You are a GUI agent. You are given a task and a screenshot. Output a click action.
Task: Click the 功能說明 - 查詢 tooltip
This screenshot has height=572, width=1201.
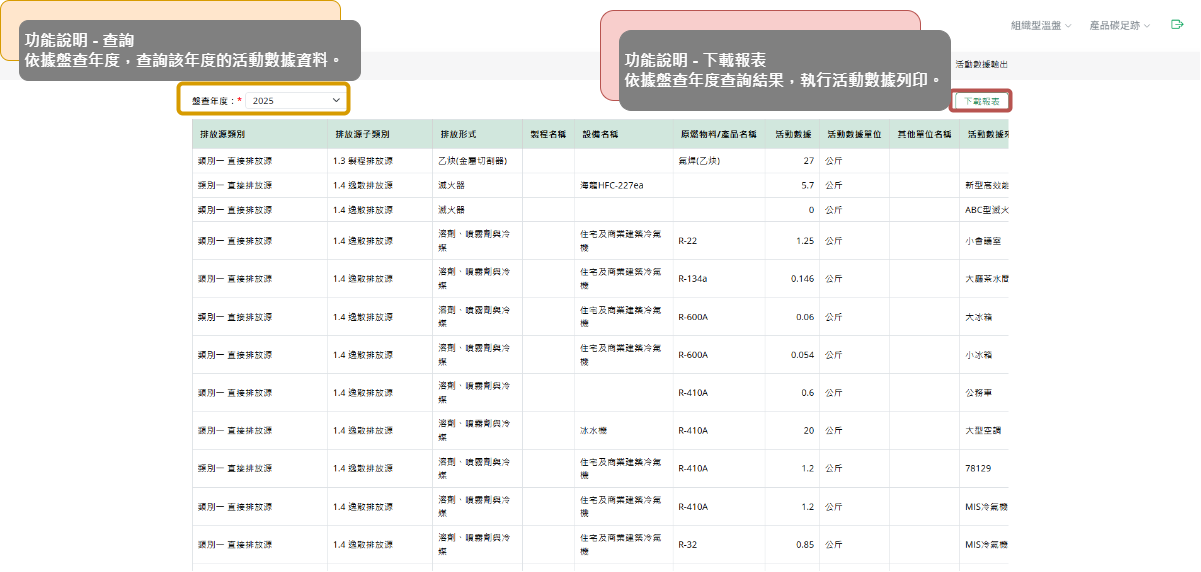pos(190,51)
